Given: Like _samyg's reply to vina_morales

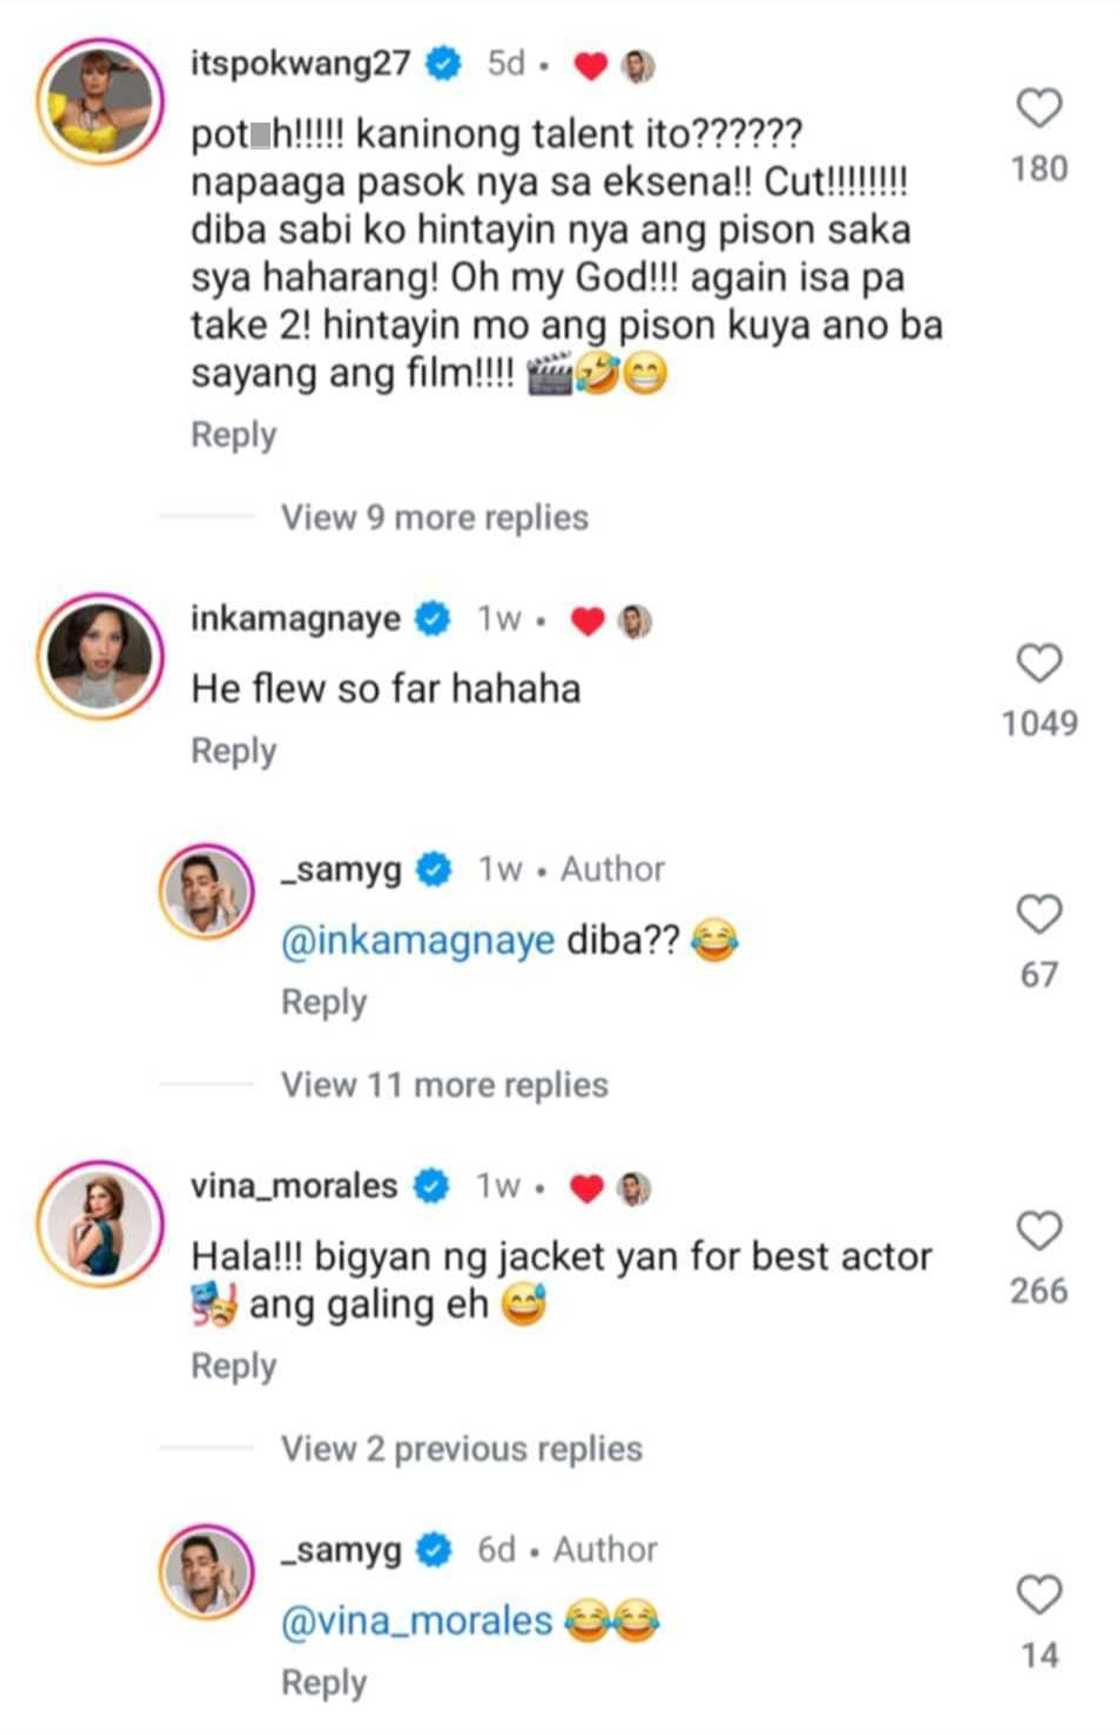Looking at the screenshot, I should click(1039, 1595).
